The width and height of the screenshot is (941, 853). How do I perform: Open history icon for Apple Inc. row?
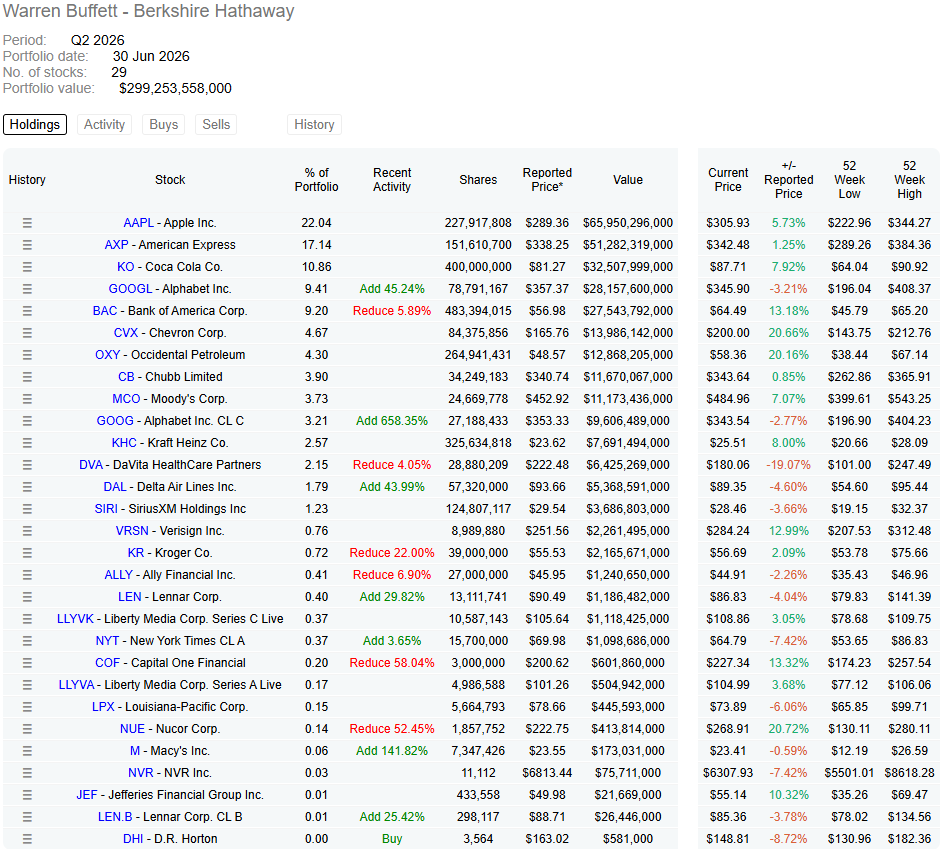click(x=27, y=223)
